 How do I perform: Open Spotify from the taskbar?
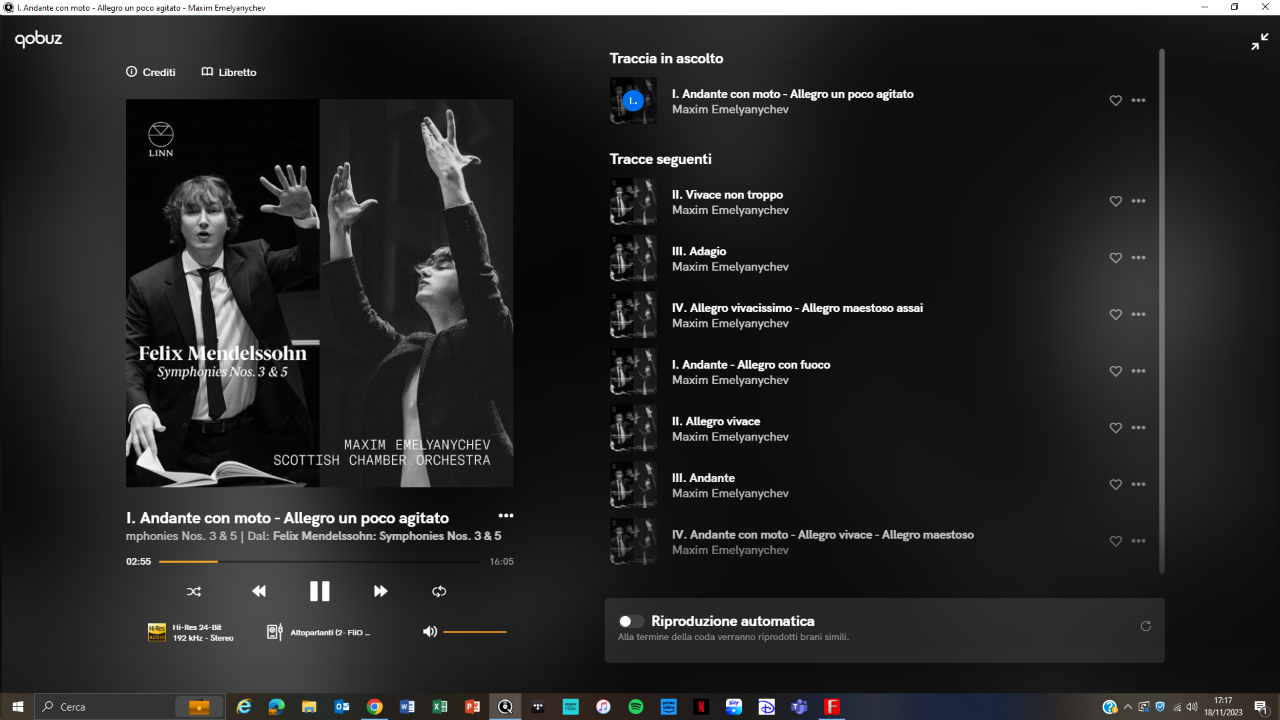pos(635,707)
